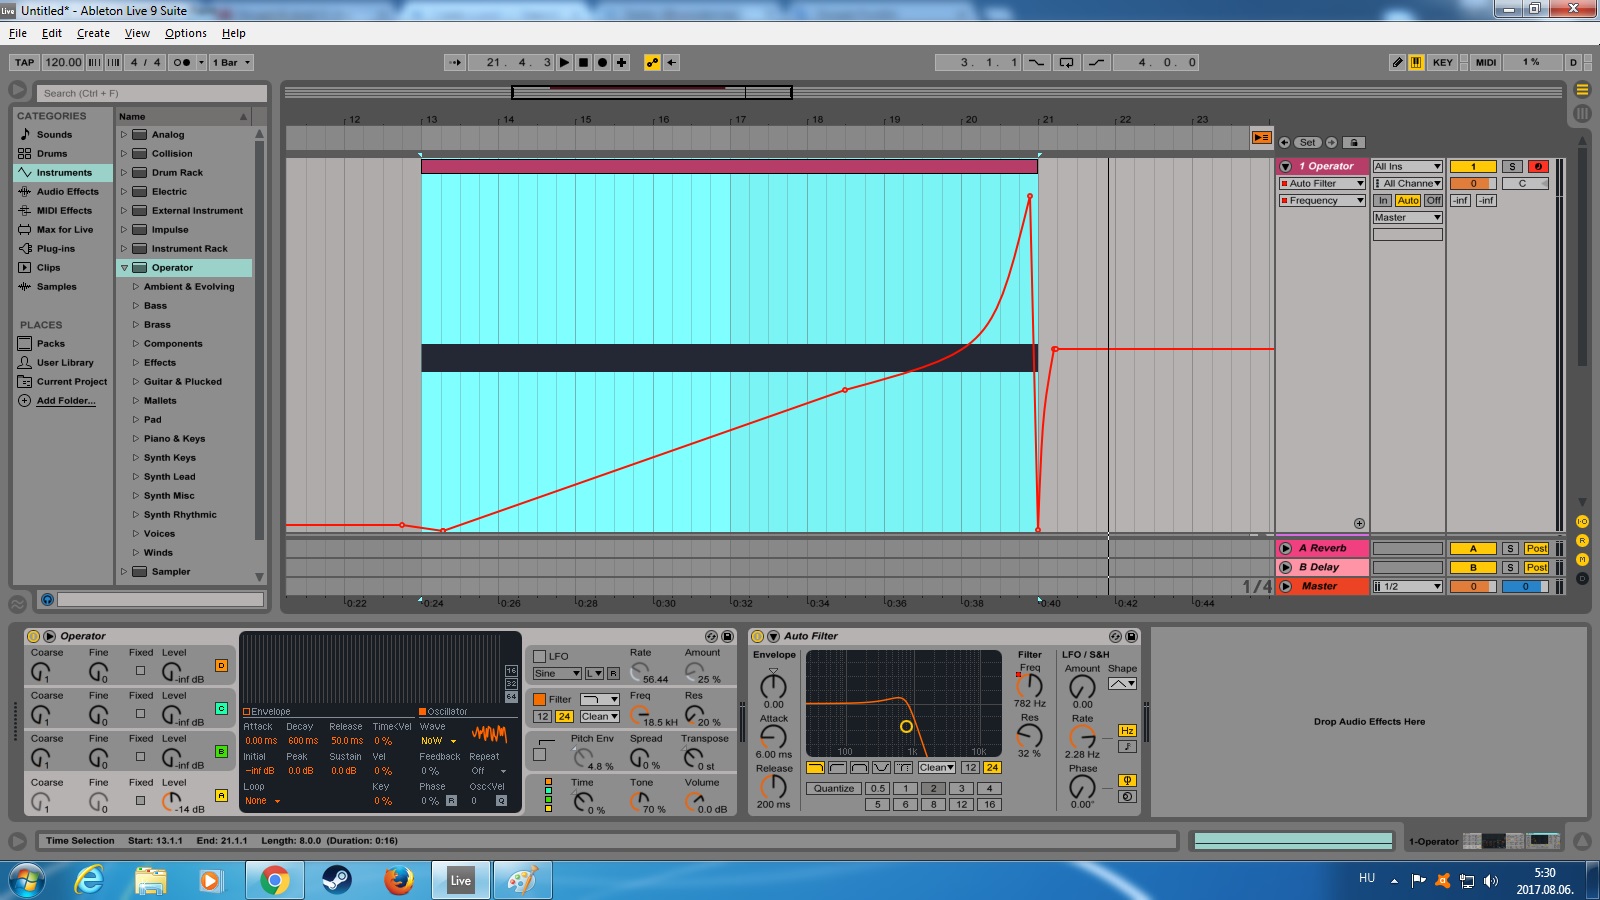Toggle the 1 Operator track arm button
The image size is (1600, 900).
(1539, 167)
